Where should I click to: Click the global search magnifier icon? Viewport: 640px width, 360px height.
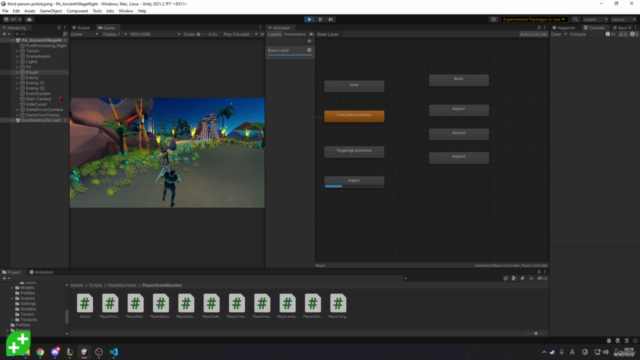(575, 19)
